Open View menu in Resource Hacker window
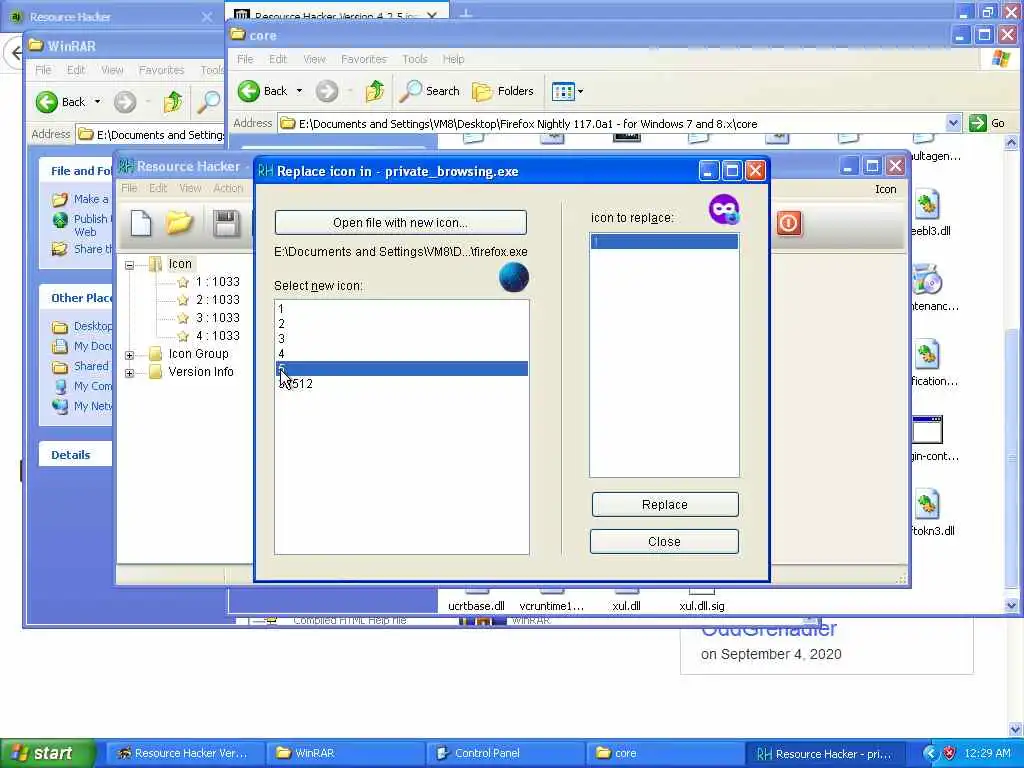Image resolution: width=1024 pixels, height=768 pixels. 190,188
